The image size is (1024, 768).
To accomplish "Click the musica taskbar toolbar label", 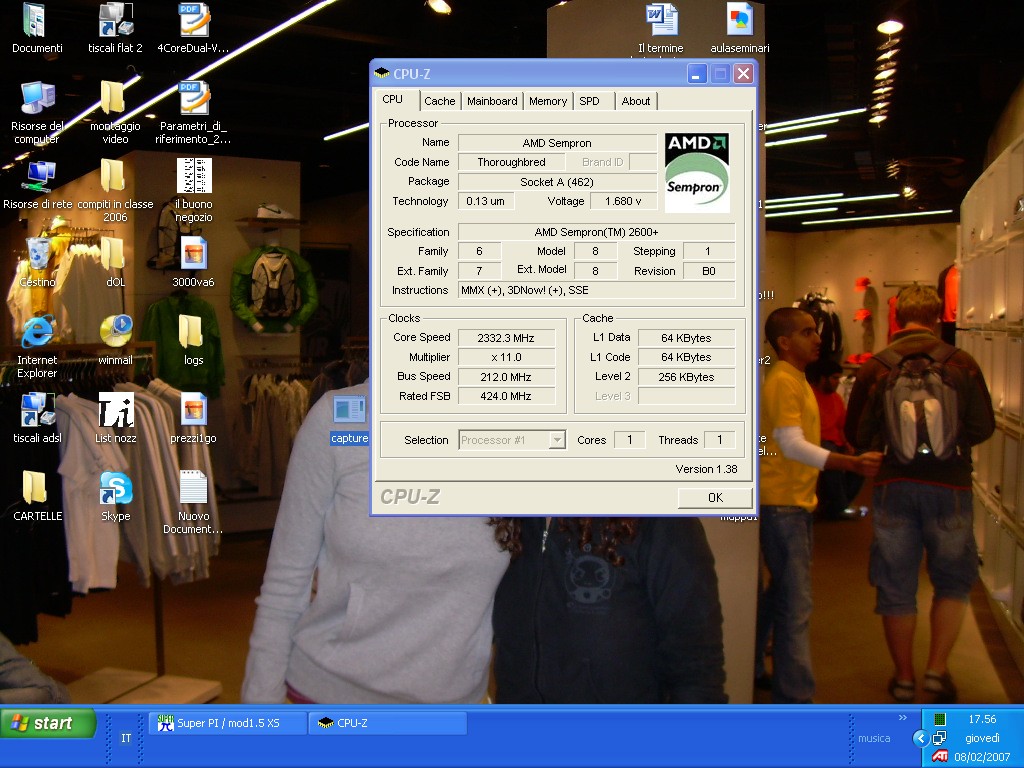I will tap(874, 739).
